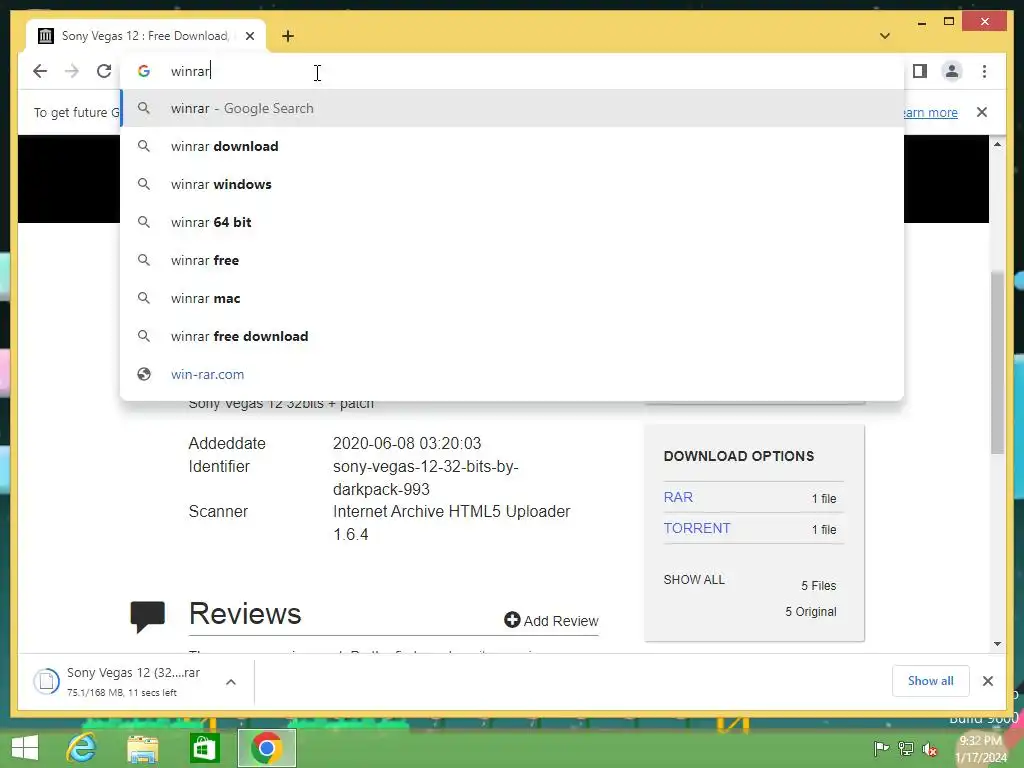Choose 'winrar windows' suggestion

(513, 184)
